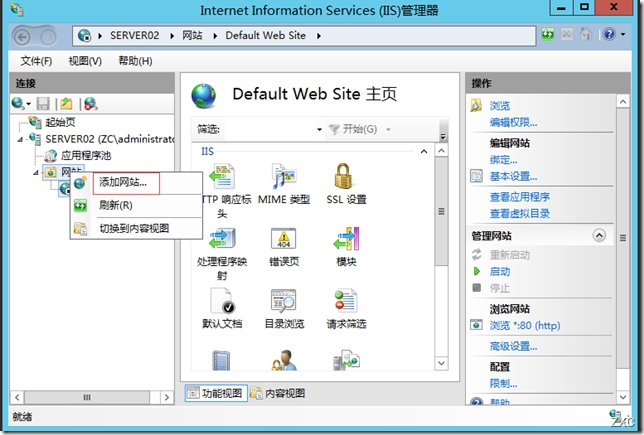Click the globe icon in address breadcrumb
The width and height of the screenshot is (644, 435).
pyautogui.click(x=84, y=36)
